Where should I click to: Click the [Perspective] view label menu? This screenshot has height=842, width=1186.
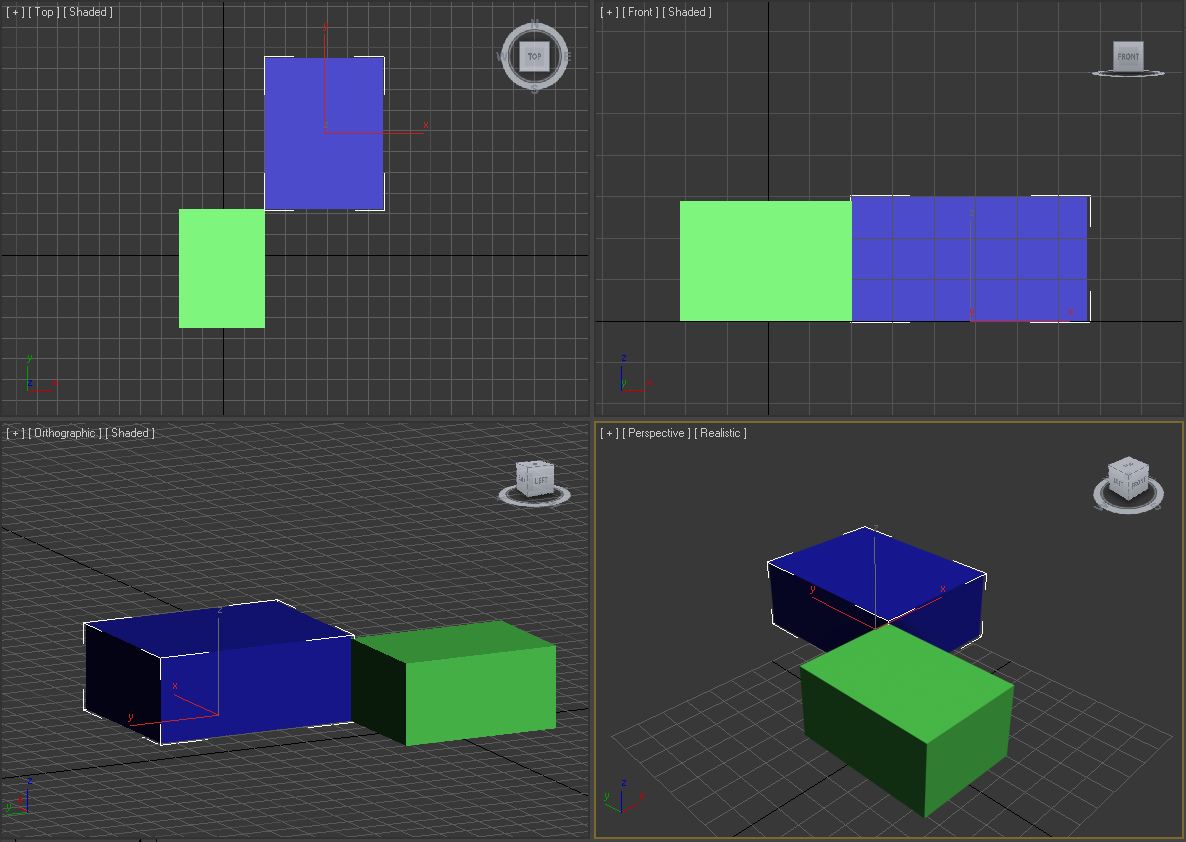pos(657,433)
